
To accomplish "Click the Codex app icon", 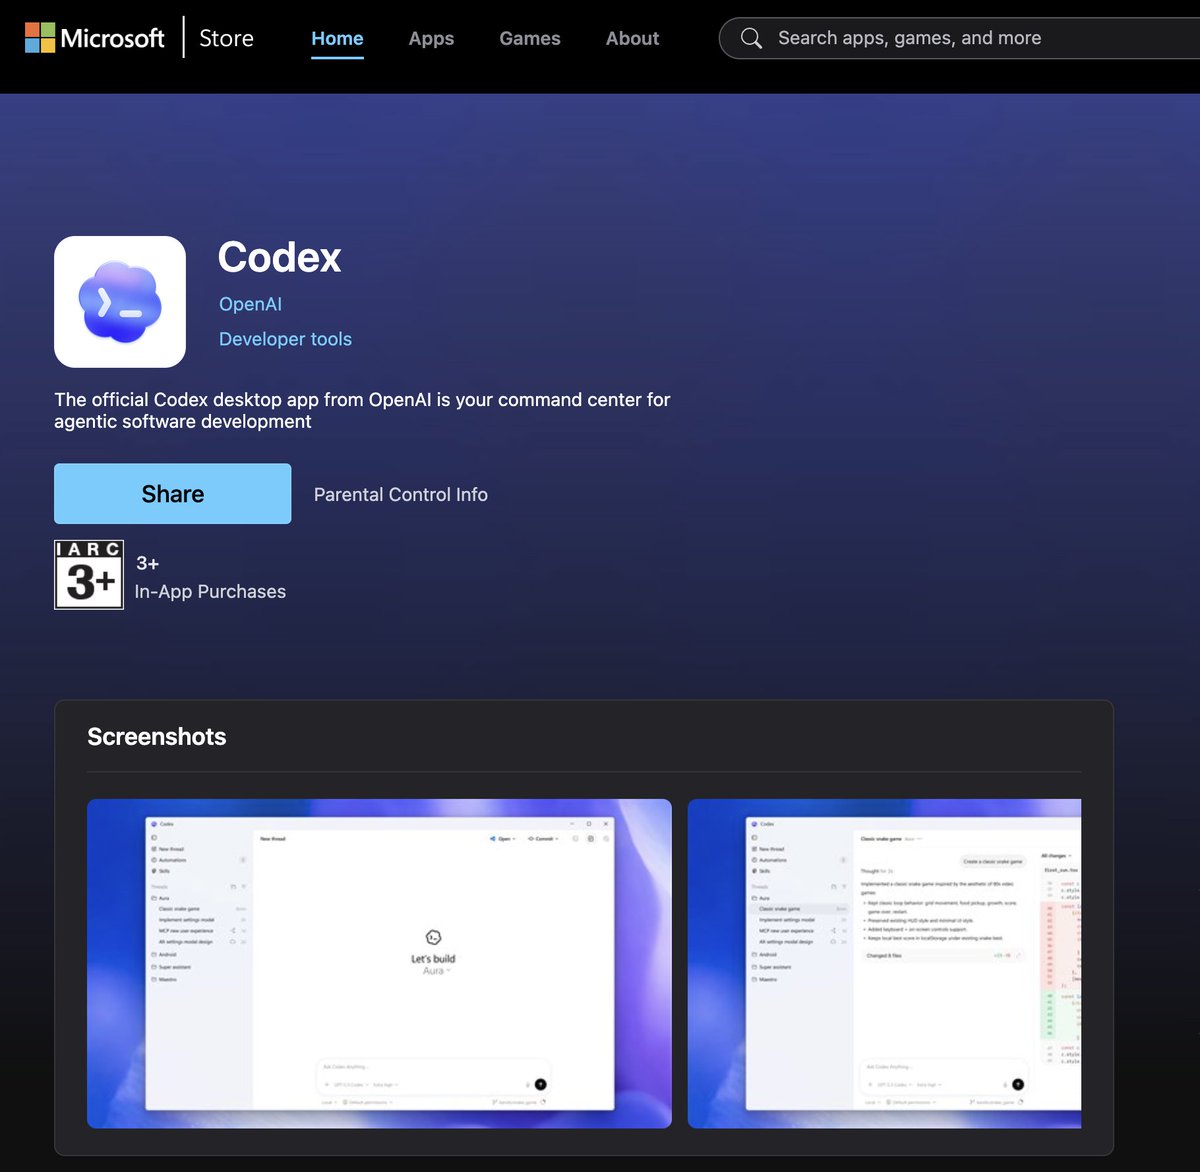I will pyautogui.click(x=119, y=301).
